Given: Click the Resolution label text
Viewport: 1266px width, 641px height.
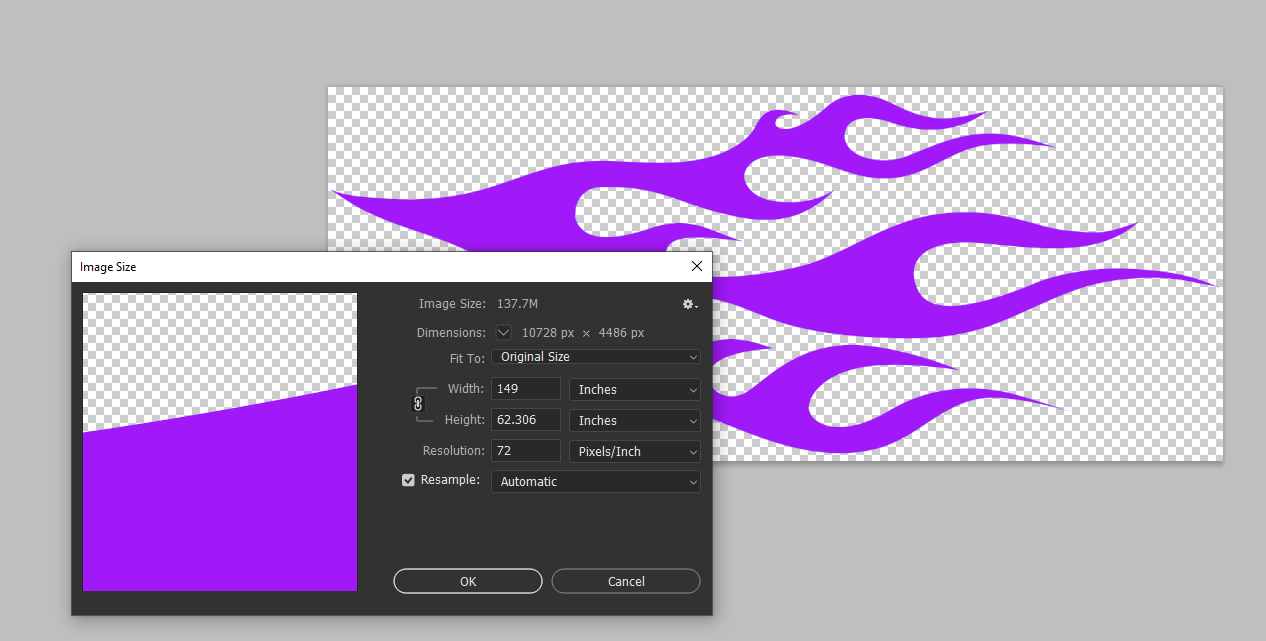Looking at the screenshot, I should point(453,451).
